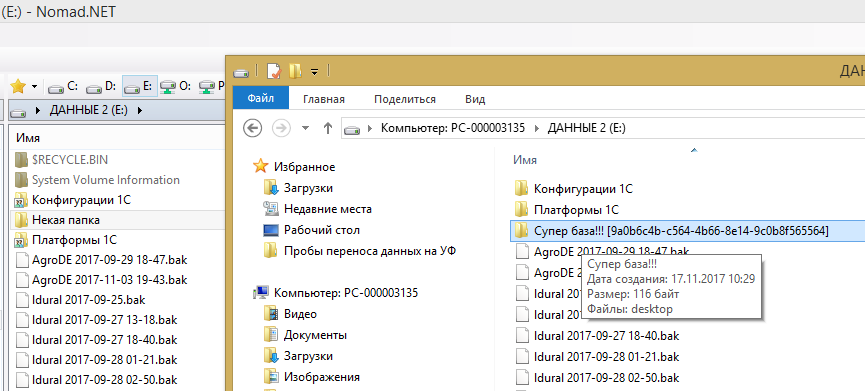
Task: Click Компьютер: PC-000003135 in Explorer address bar
Action: (x=453, y=128)
